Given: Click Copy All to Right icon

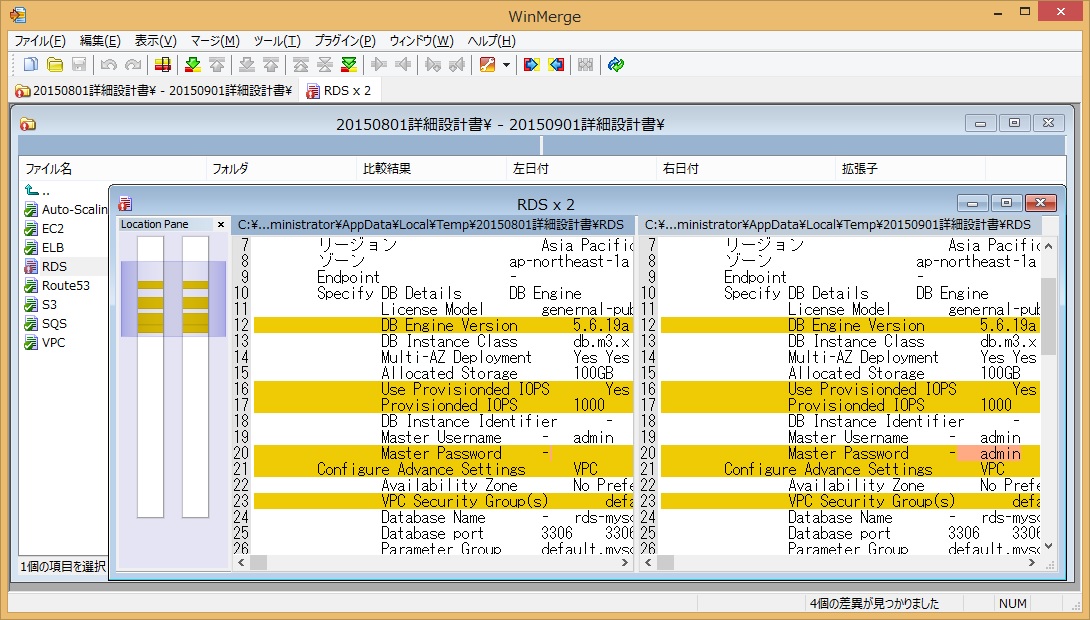Looking at the screenshot, I should [532, 65].
